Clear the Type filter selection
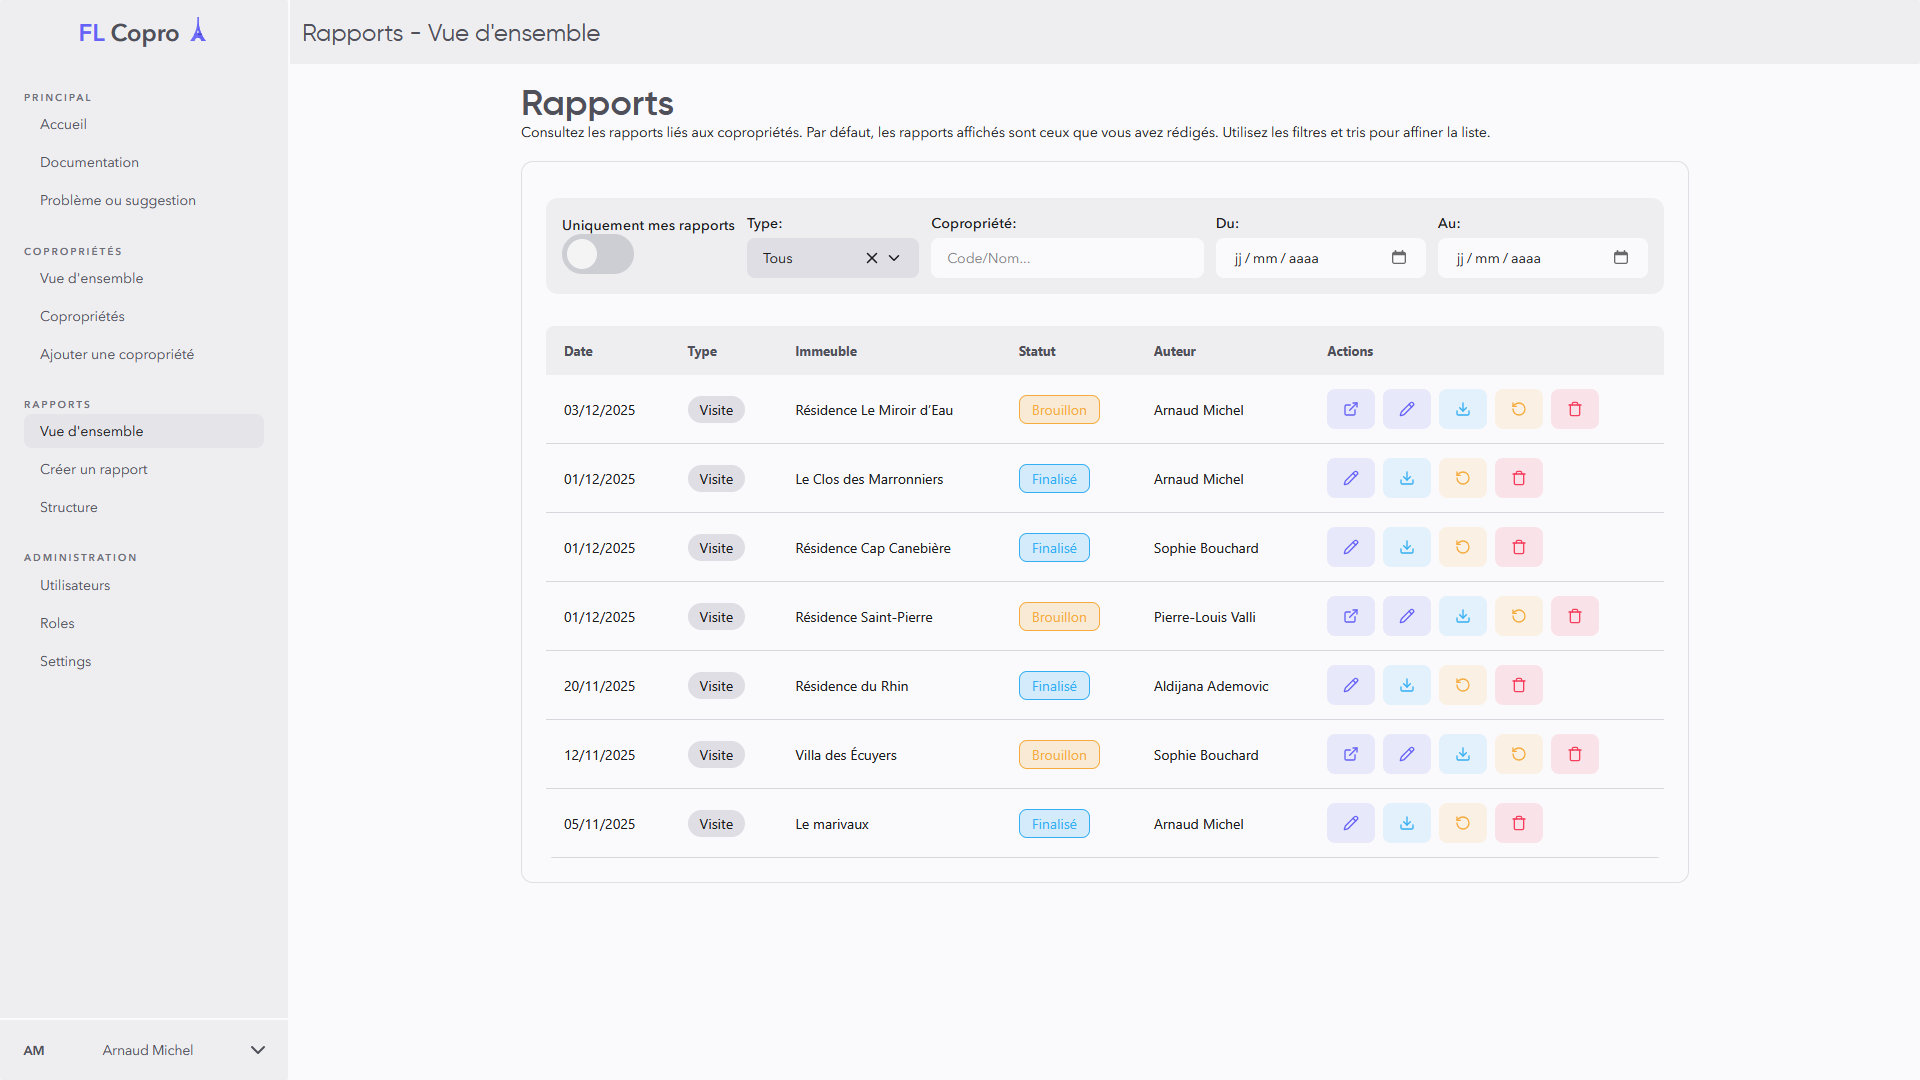The height and width of the screenshot is (1080, 1920). coord(871,258)
